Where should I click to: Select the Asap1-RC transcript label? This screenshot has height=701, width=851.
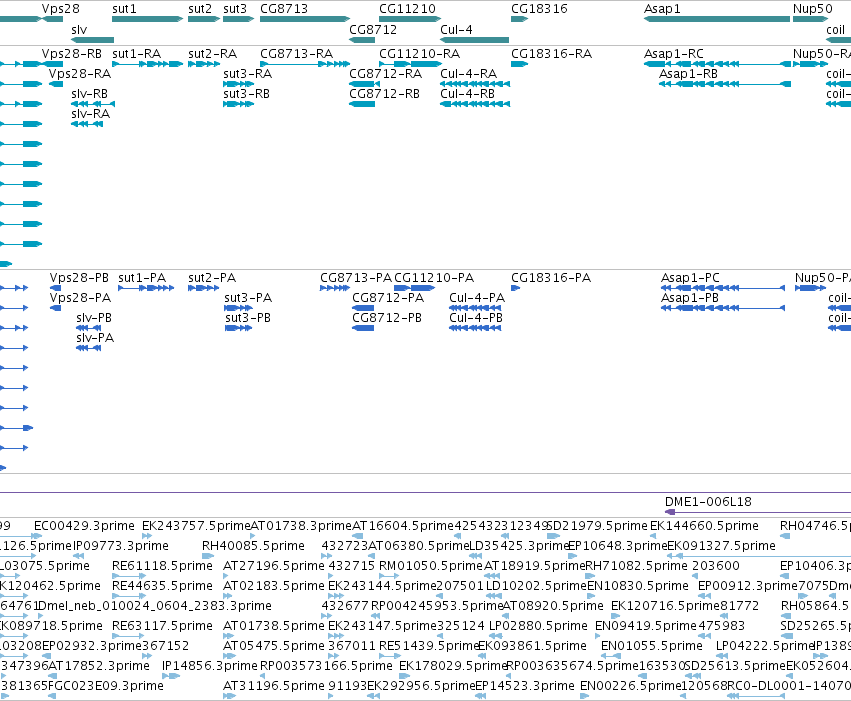pos(674,54)
